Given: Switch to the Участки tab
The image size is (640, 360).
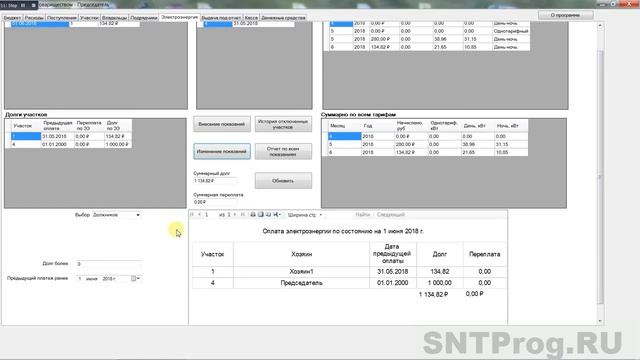Looking at the screenshot, I should 89,18.
